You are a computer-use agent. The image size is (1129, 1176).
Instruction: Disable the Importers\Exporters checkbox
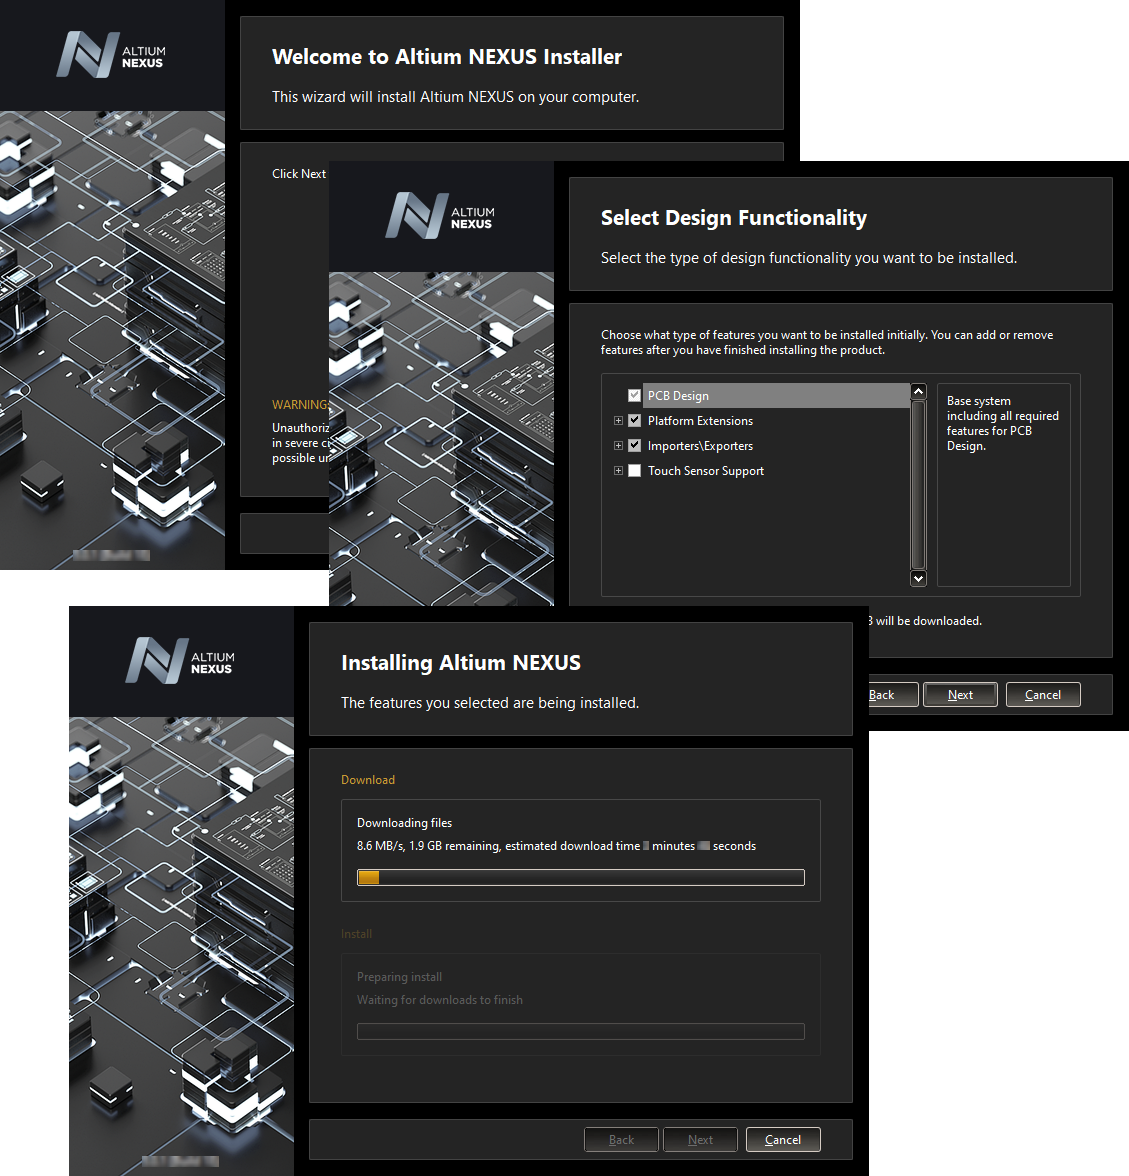point(634,446)
